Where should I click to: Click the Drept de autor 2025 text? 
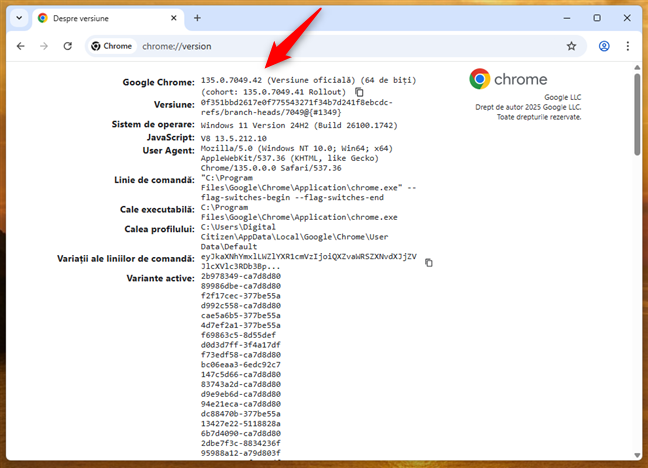click(x=528, y=107)
